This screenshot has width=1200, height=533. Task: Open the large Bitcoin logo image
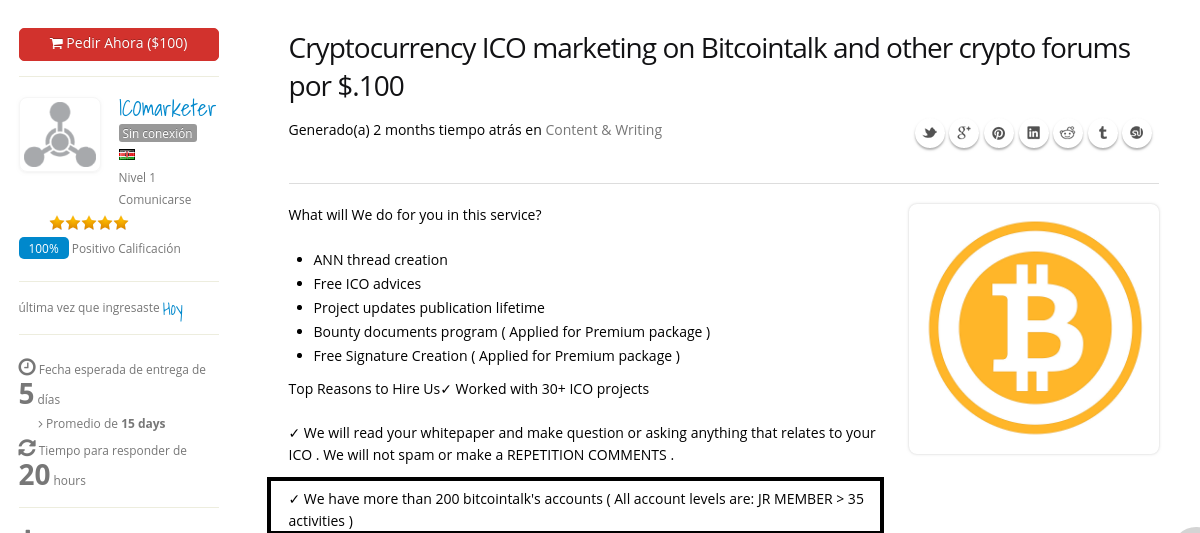pyautogui.click(x=1034, y=329)
